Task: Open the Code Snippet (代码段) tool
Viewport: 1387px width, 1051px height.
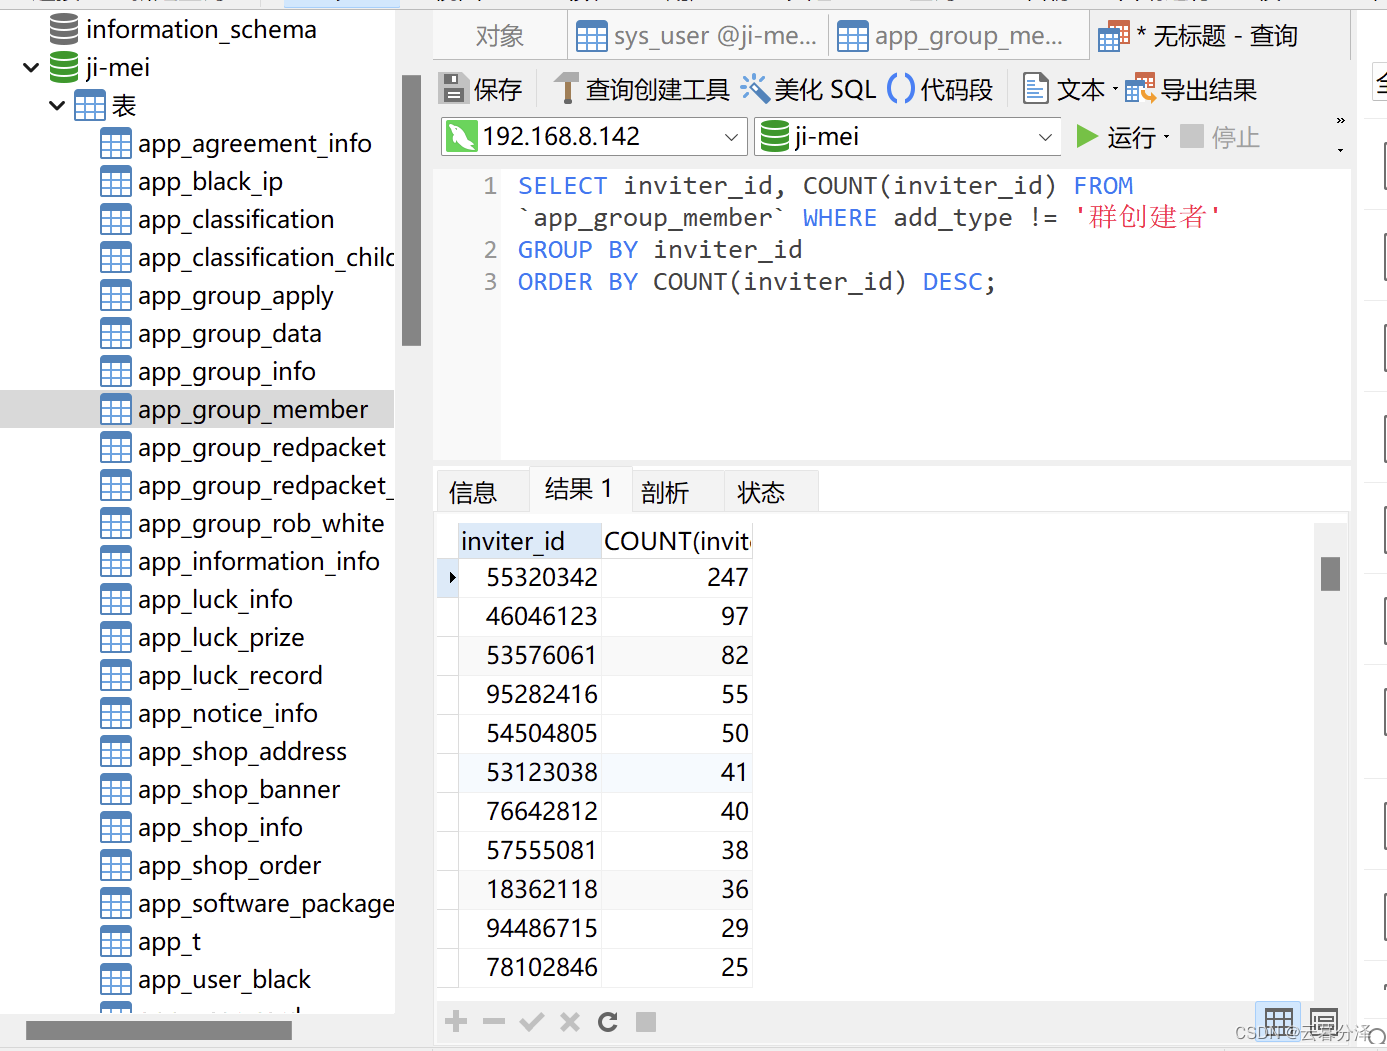Action: (x=901, y=89)
